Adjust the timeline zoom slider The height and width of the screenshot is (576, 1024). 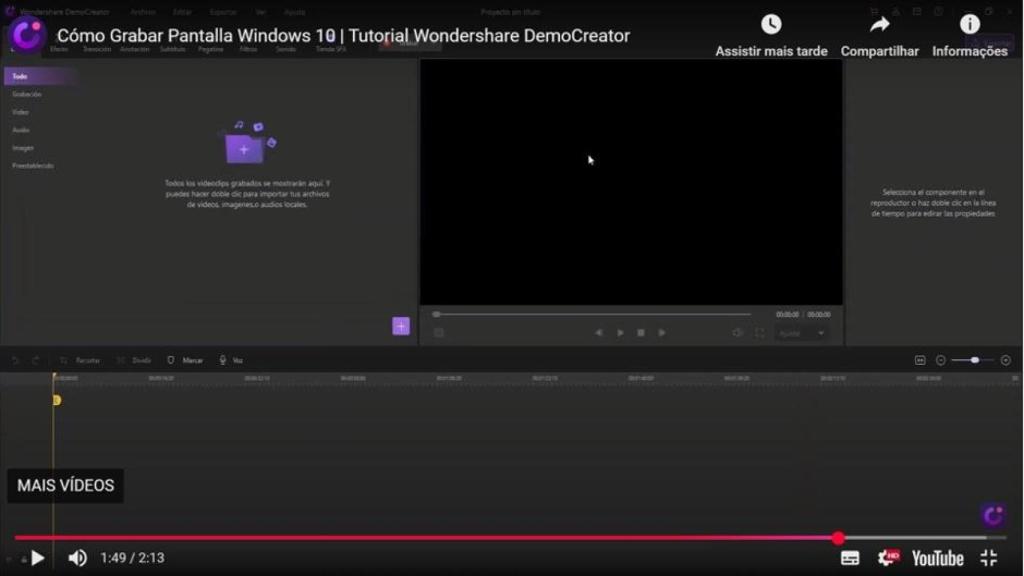point(972,360)
